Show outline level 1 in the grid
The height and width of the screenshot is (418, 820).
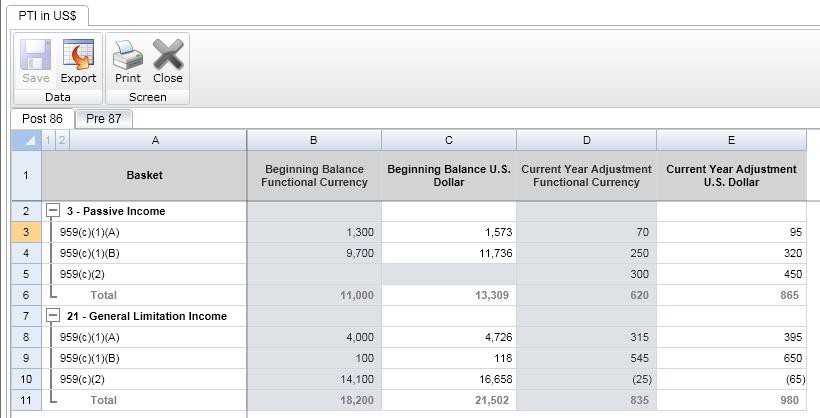pyautogui.click(x=47, y=140)
